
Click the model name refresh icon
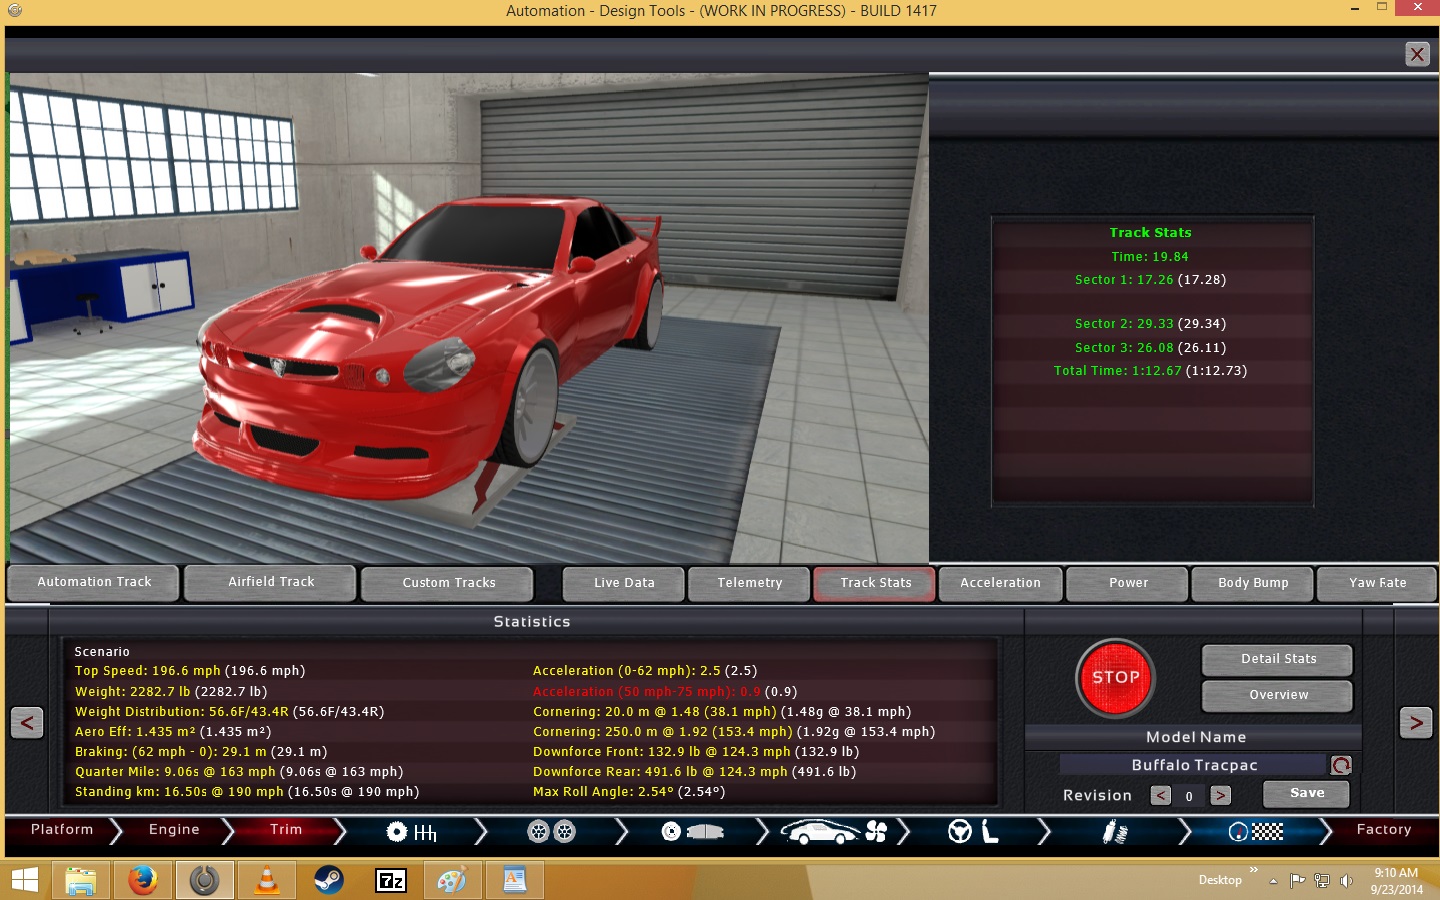click(x=1341, y=765)
